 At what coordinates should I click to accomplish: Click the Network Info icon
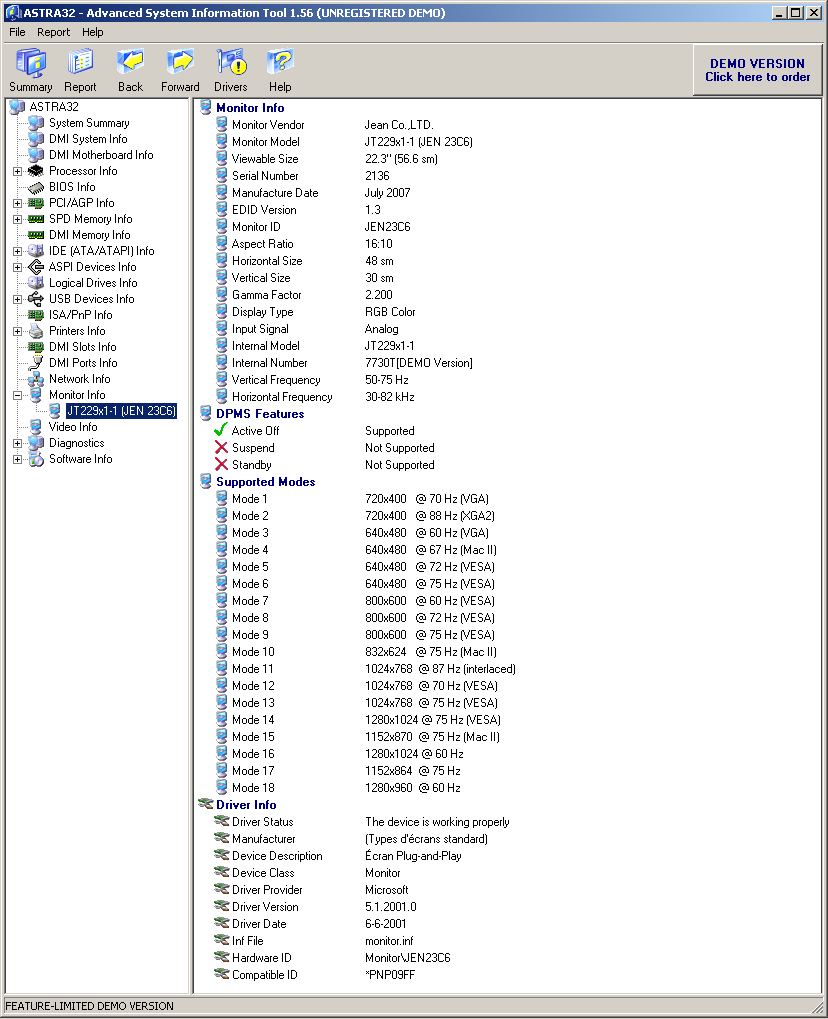click(x=36, y=379)
